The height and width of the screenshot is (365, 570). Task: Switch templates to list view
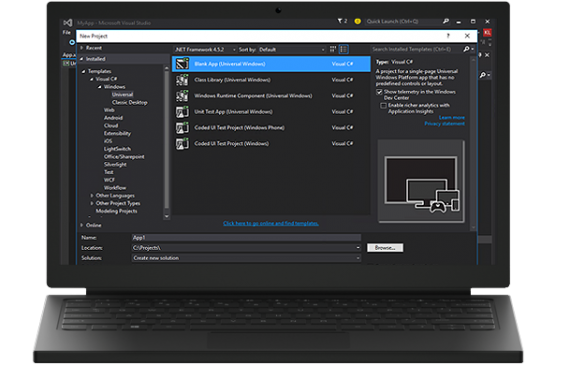pyautogui.click(x=344, y=49)
